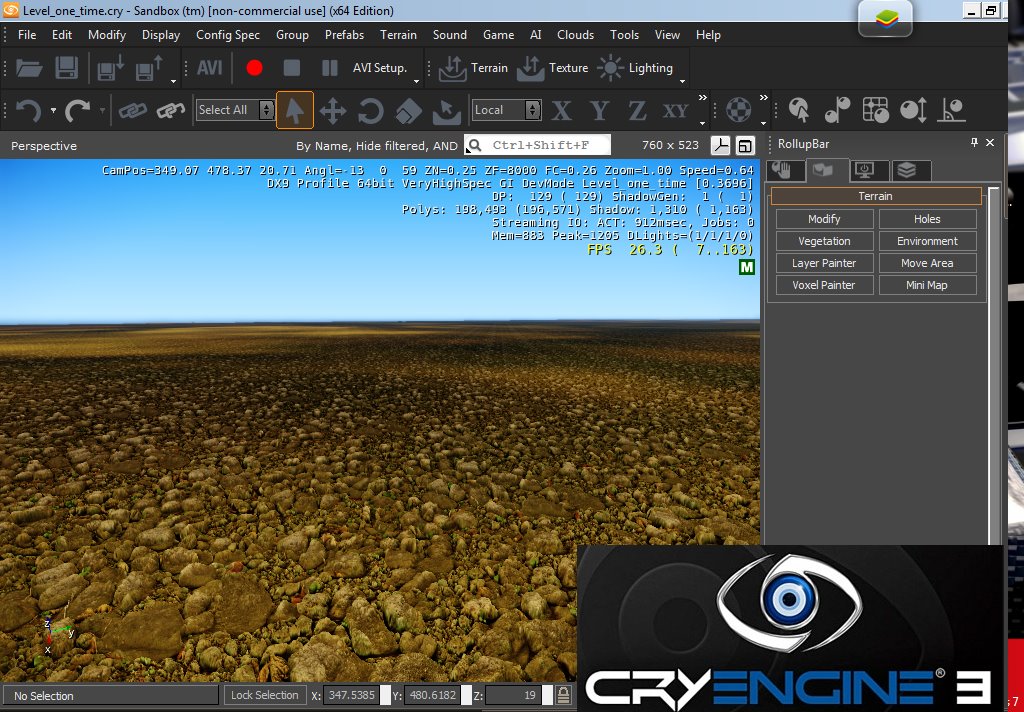The width and height of the screenshot is (1024, 712).
Task: Toggle XY plane constraint
Action: tap(675, 110)
